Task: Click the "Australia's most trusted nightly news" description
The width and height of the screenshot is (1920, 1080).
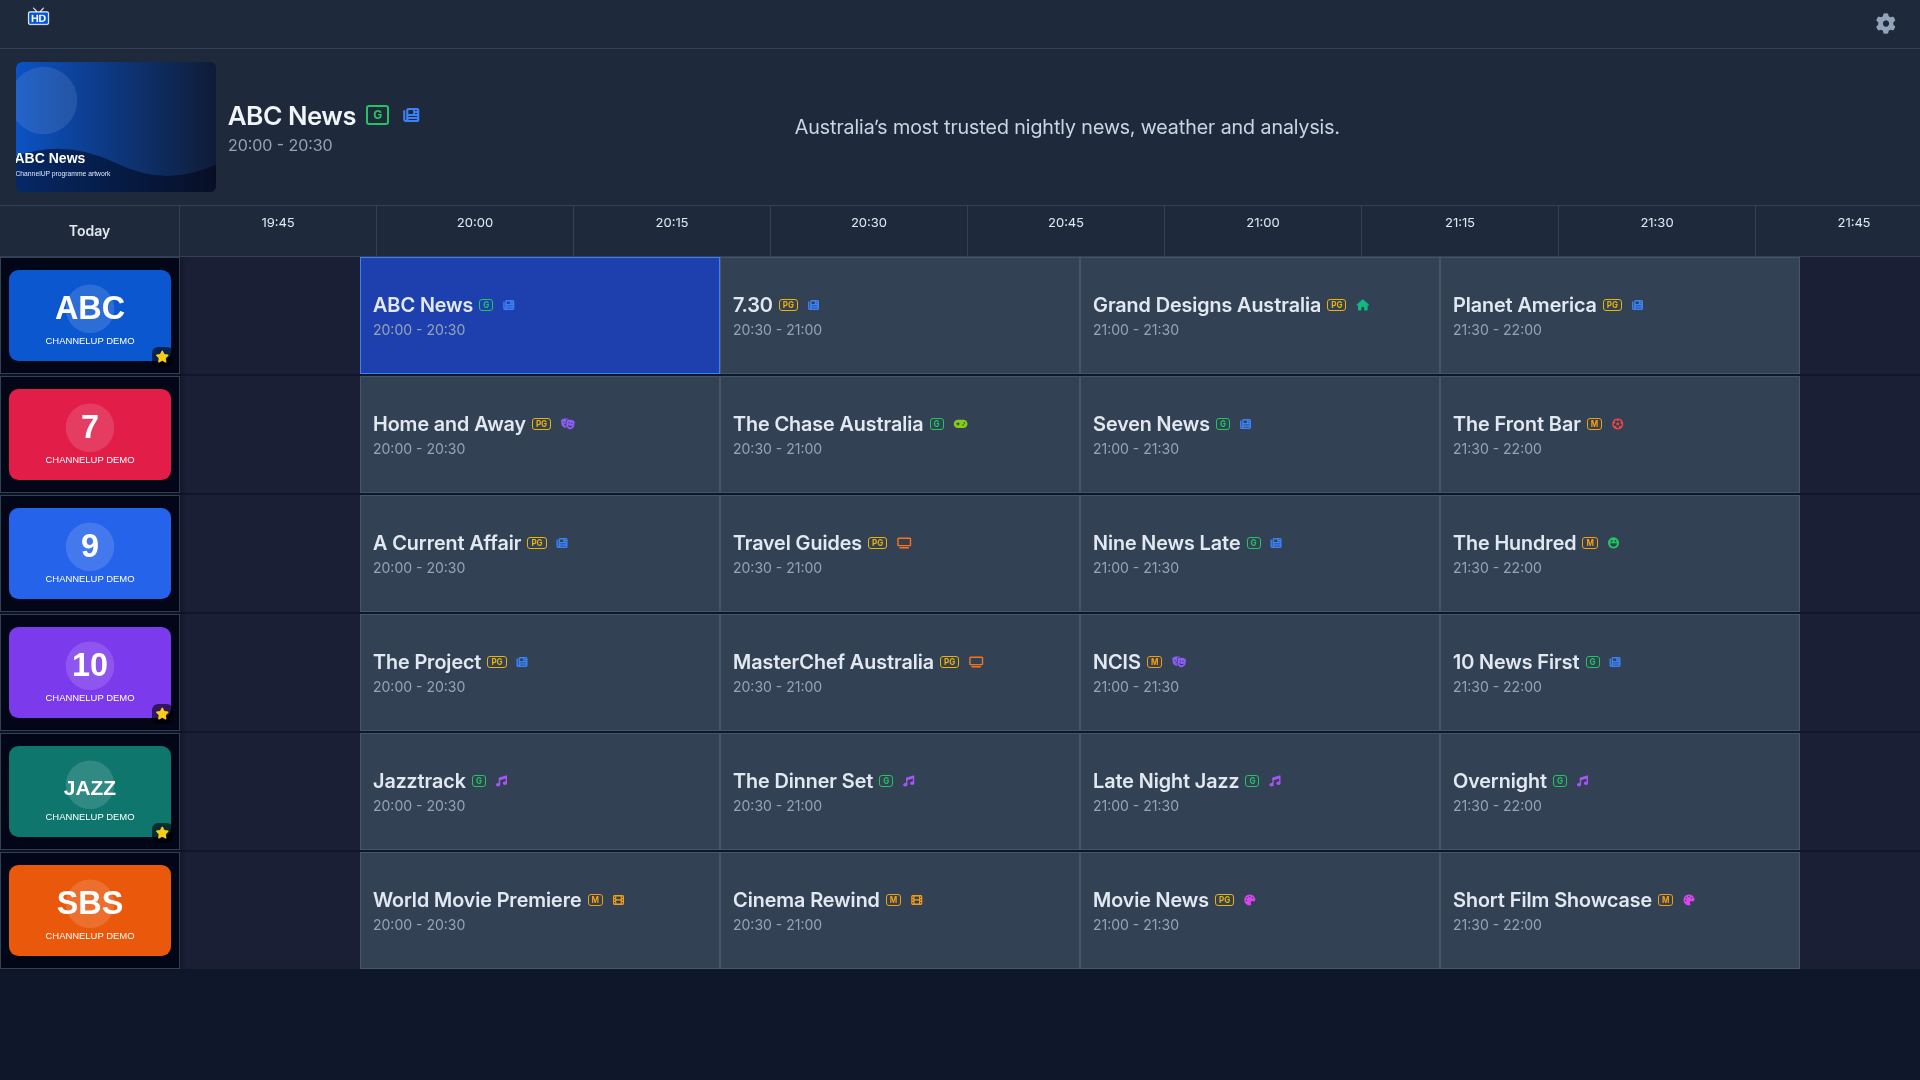Action: pos(1067,127)
